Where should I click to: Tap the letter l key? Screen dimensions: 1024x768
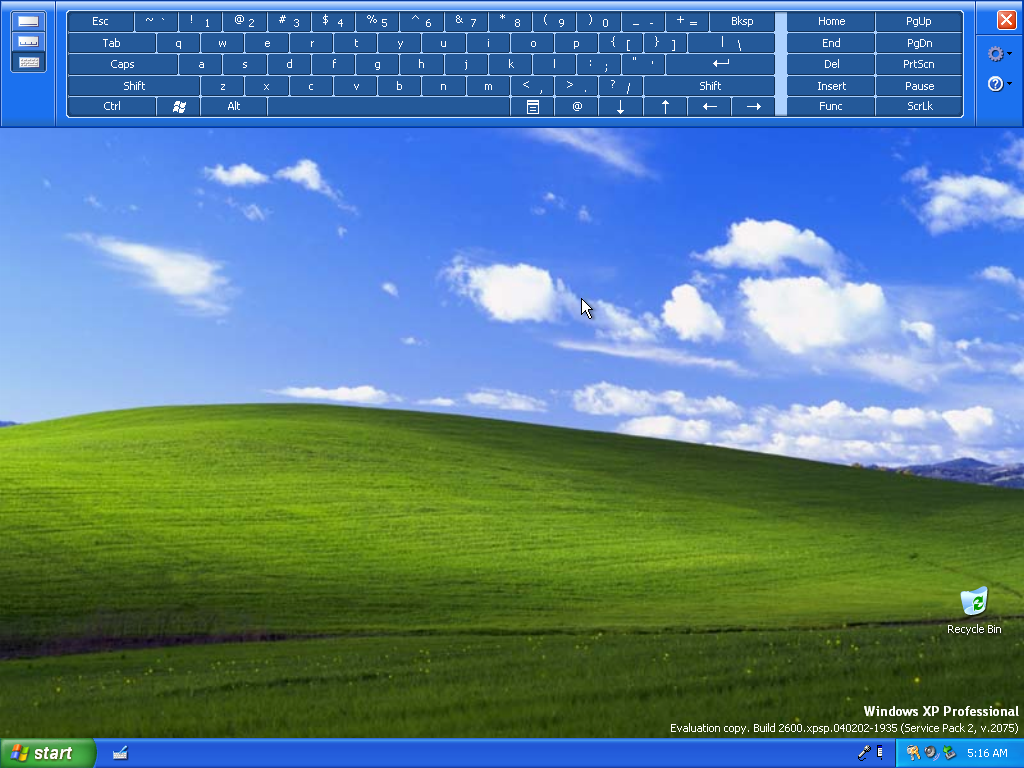coord(554,64)
